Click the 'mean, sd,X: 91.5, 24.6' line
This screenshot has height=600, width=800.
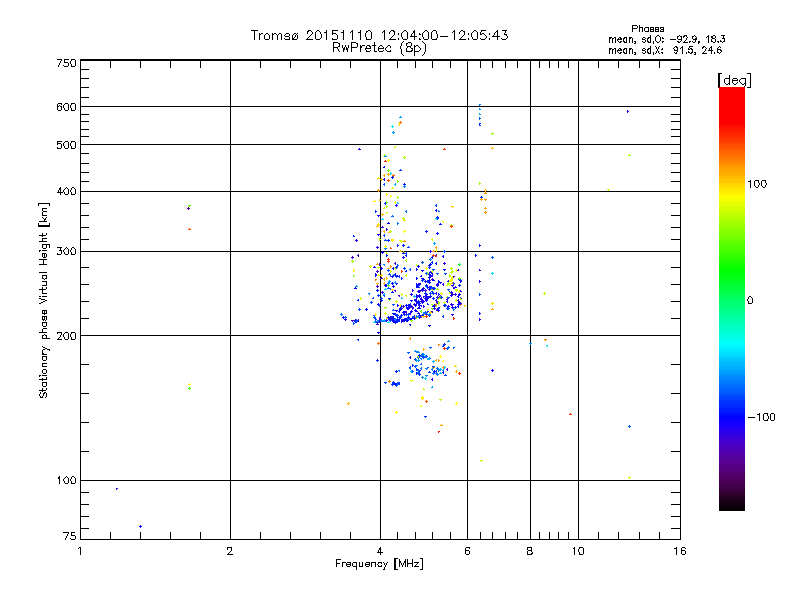[665, 50]
